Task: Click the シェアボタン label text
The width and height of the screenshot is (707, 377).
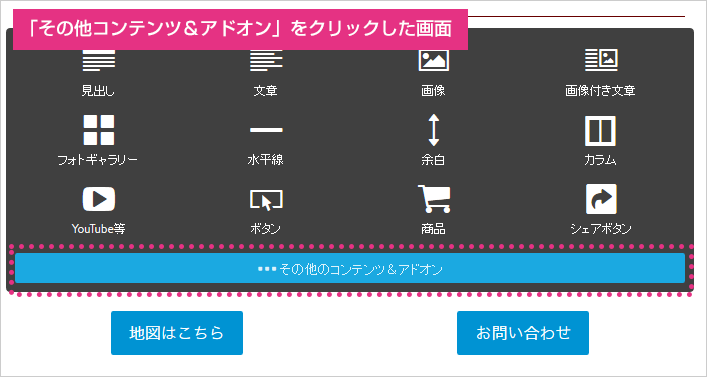Action: click(x=601, y=229)
